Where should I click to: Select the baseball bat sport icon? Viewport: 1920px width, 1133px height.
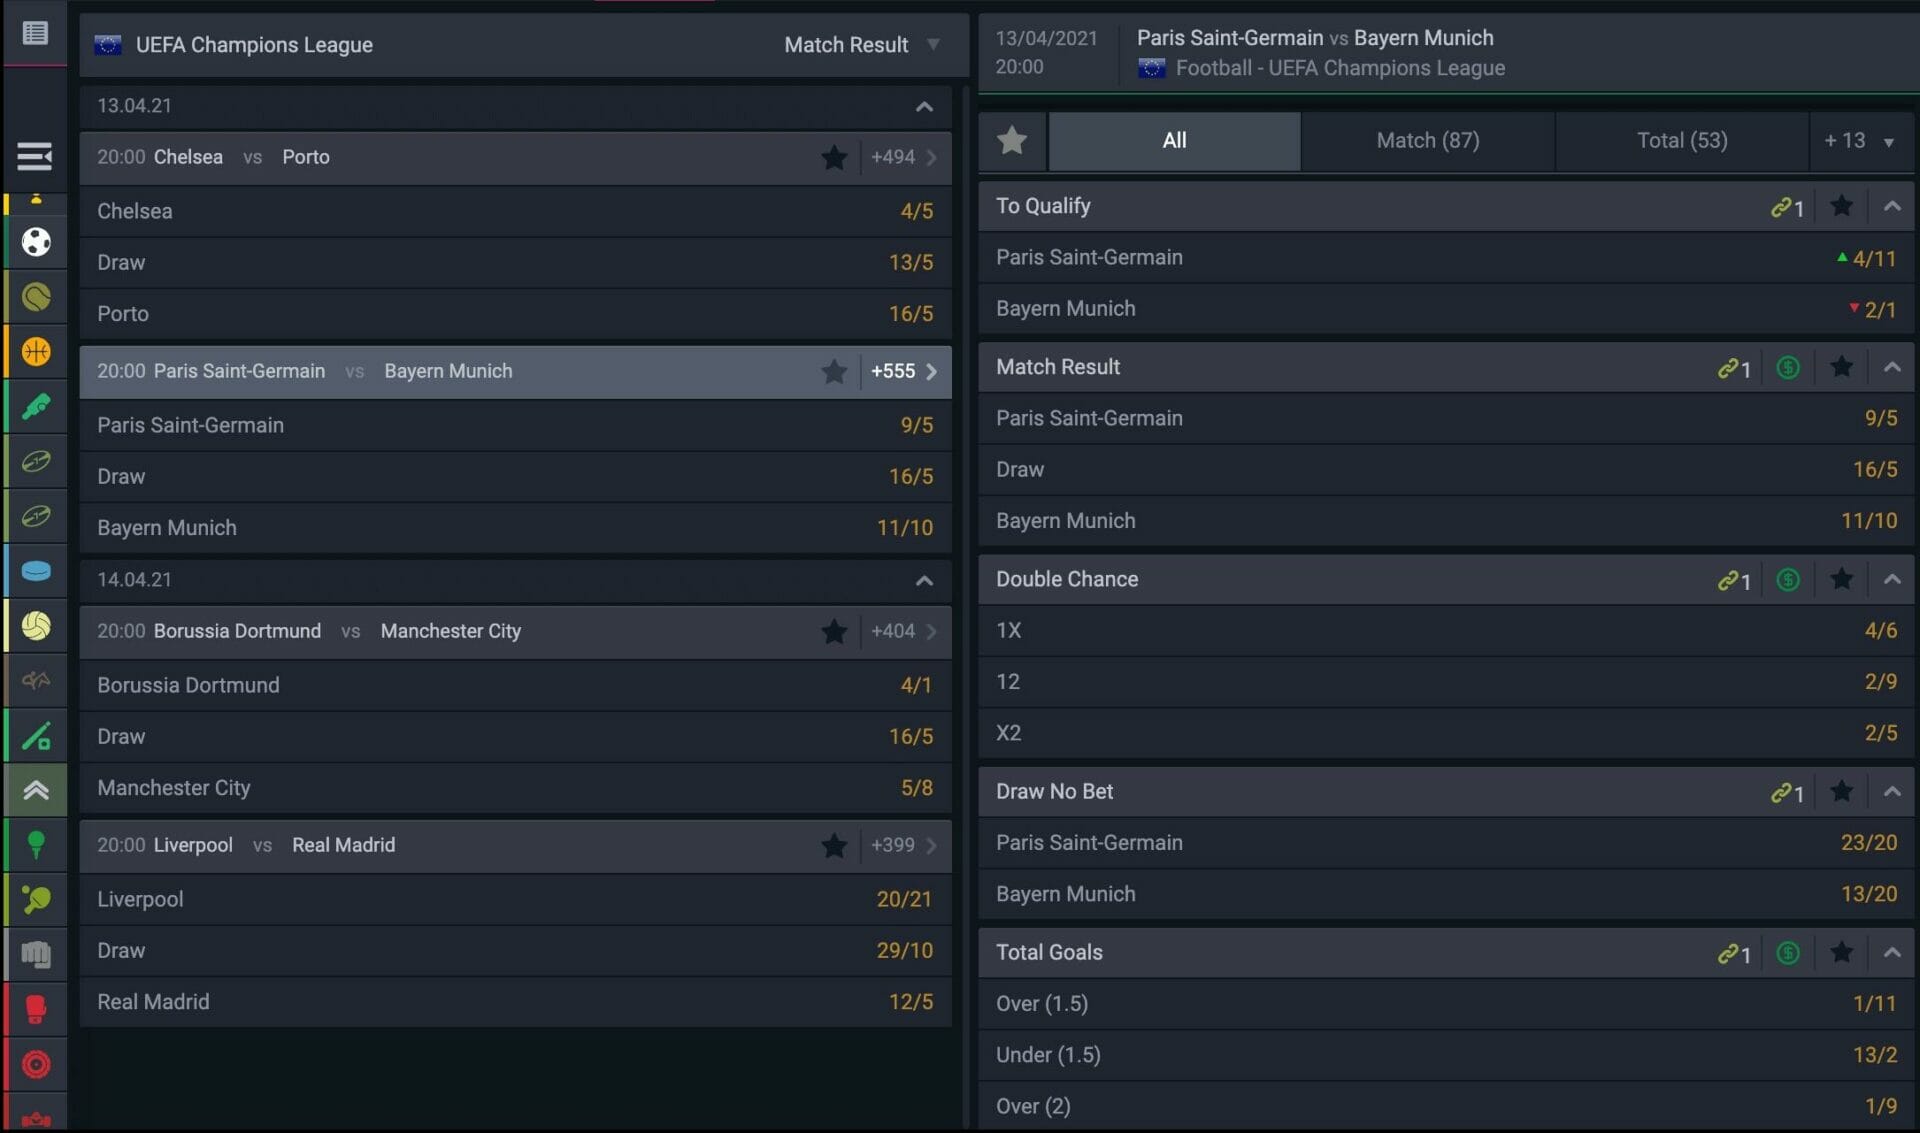point(36,736)
